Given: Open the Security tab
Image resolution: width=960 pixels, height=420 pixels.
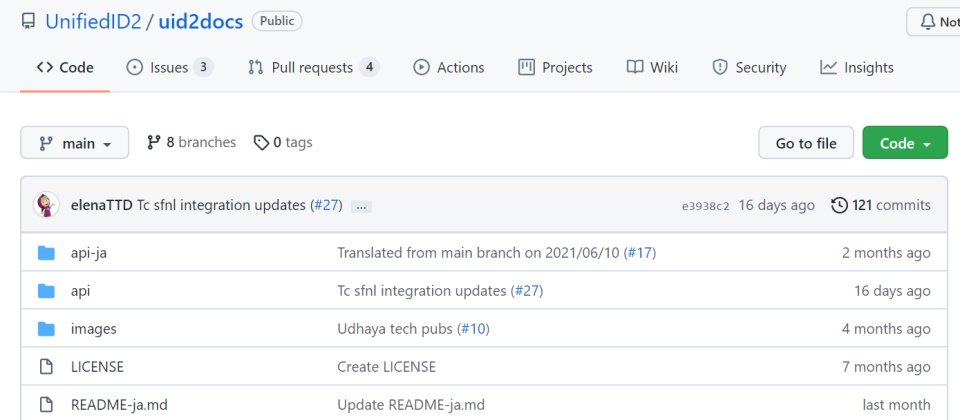Looking at the screenshot, I should 749,67.
